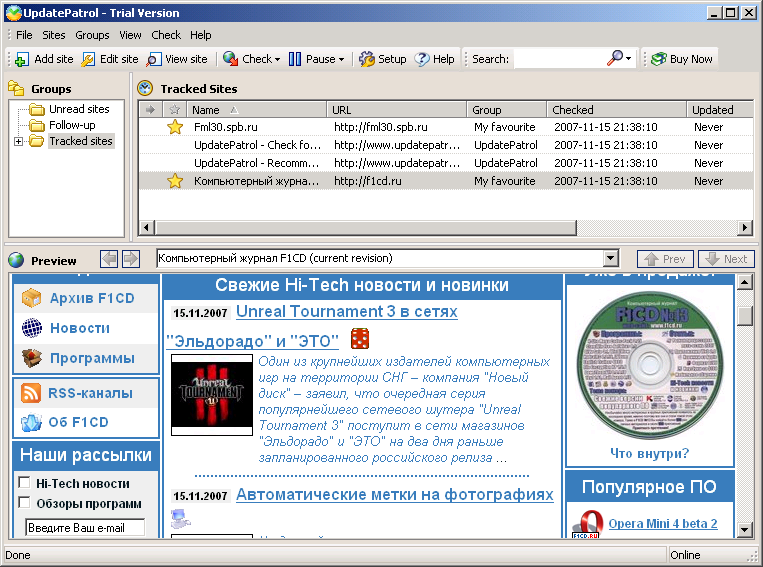The width and height of the screenshot is (763, 567).
Task: Open Setup via the gear icon
Action: (x=366, y=59)
